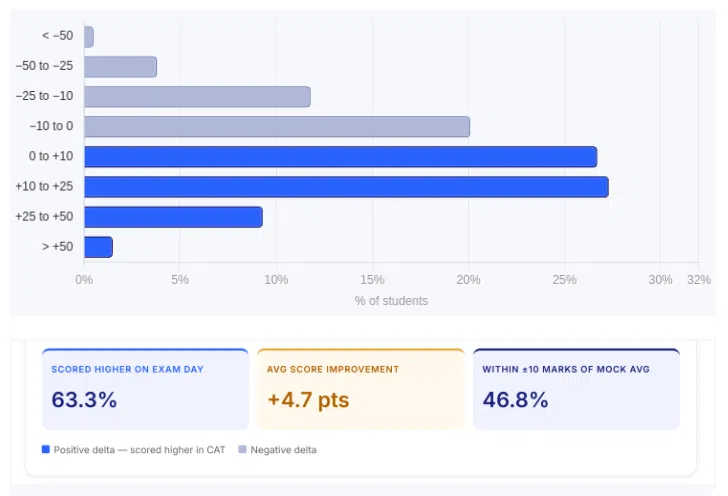Click the "32%" x-axis tick label
The image size is (728, 496).
(699, 280)
